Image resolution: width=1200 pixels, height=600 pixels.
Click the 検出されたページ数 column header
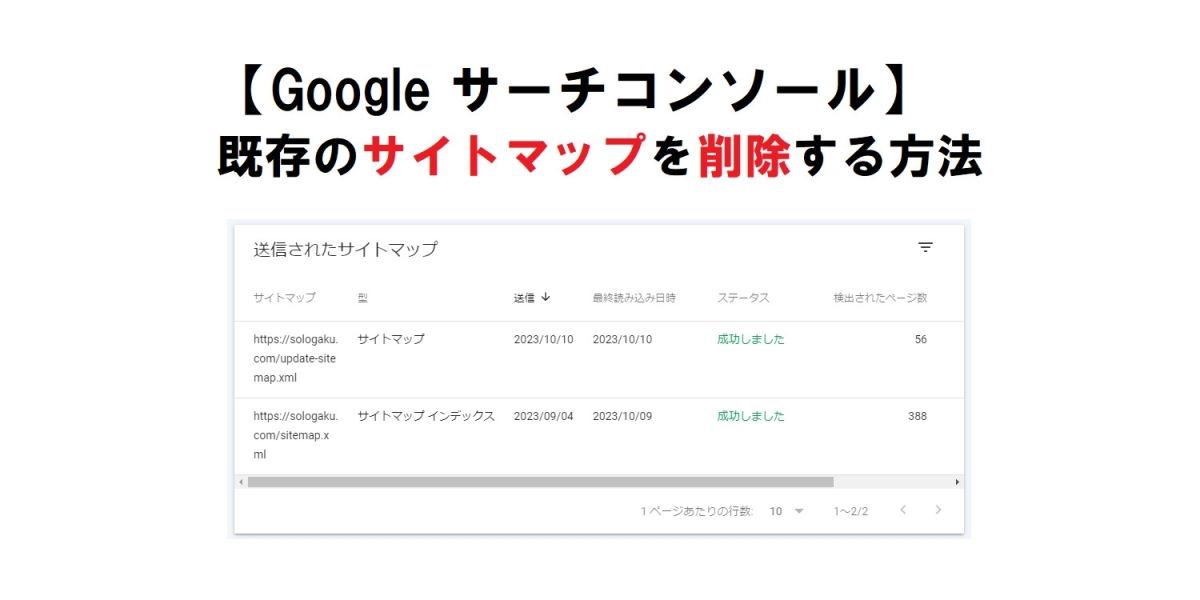coord(880,298)
